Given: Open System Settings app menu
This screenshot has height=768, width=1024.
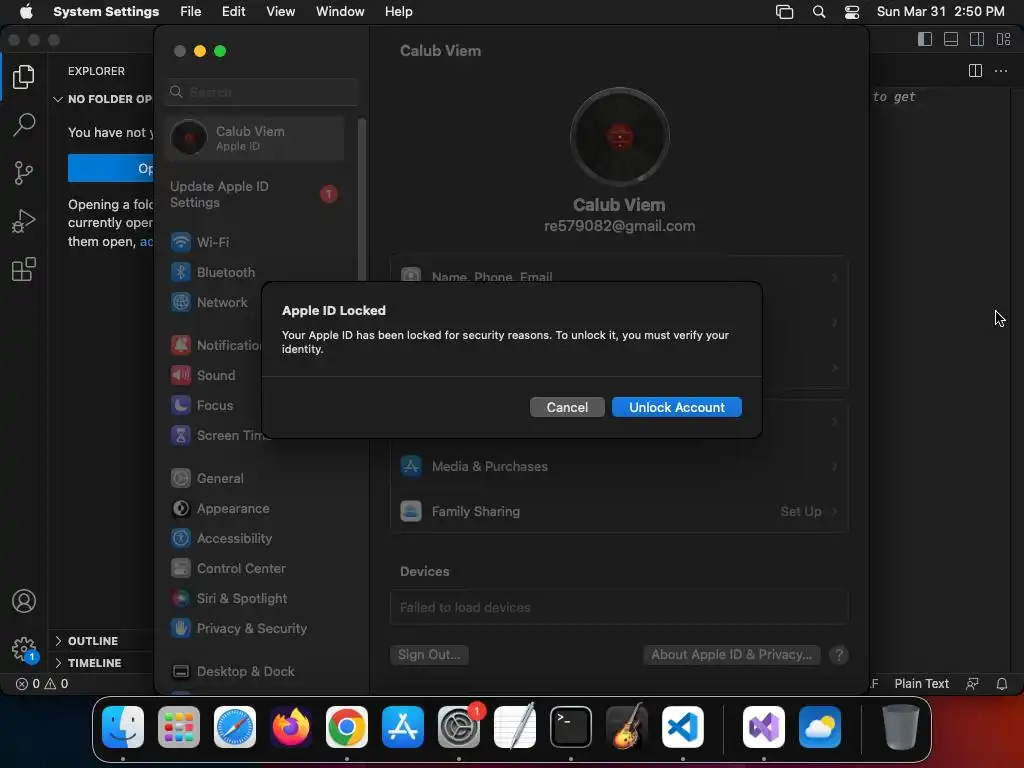Looking at the screenshot, I should pos(106,12).
